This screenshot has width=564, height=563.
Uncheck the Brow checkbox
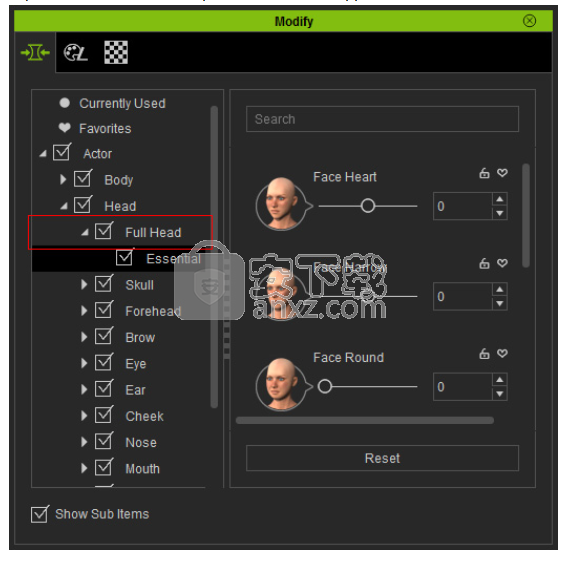(104, 336)
